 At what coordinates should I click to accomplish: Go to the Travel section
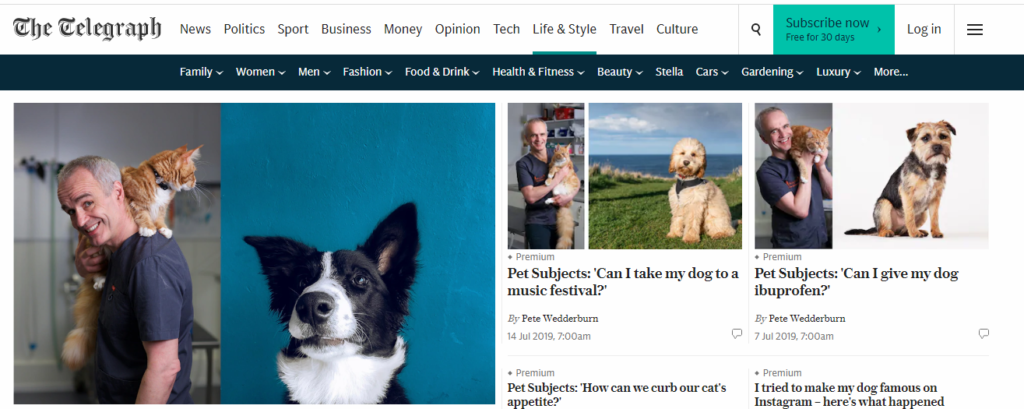626,29
